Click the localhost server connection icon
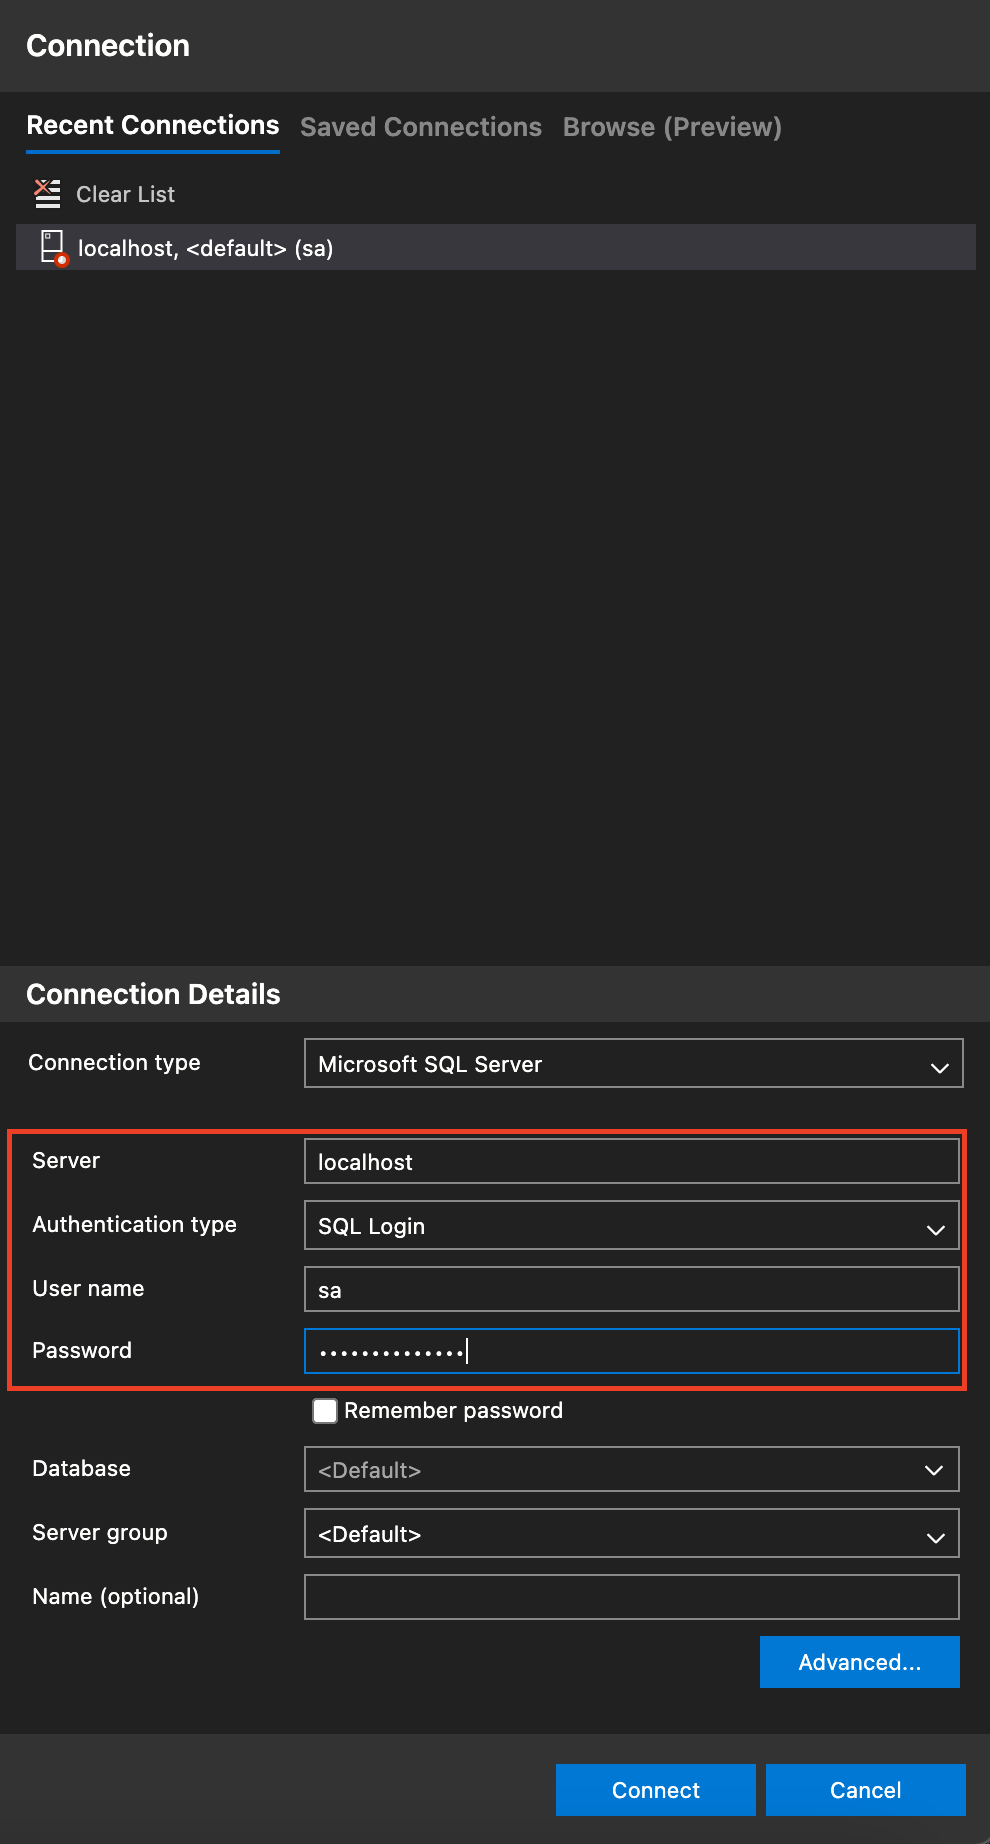The width and height of the screenshot is (990, 1844). click(53, 247)
